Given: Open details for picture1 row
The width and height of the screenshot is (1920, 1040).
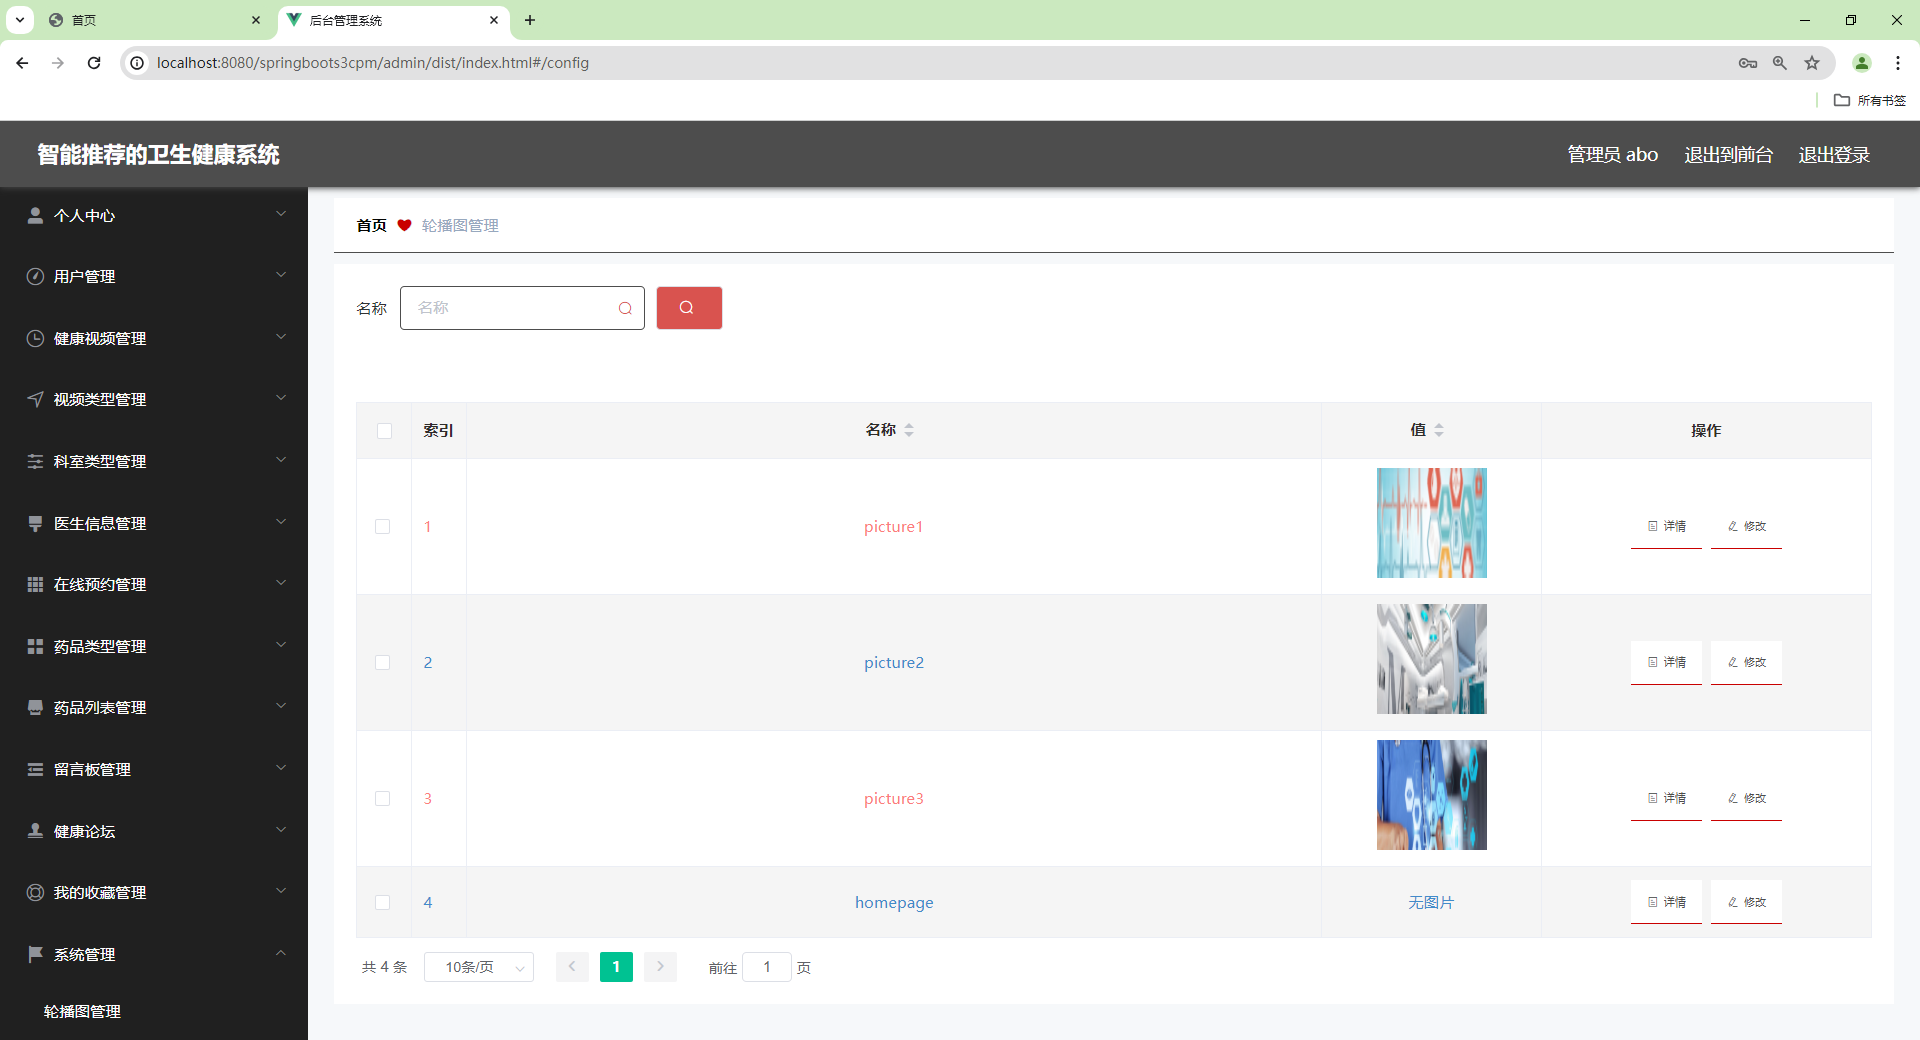Looking at the screenshot, I should 1666,526.
